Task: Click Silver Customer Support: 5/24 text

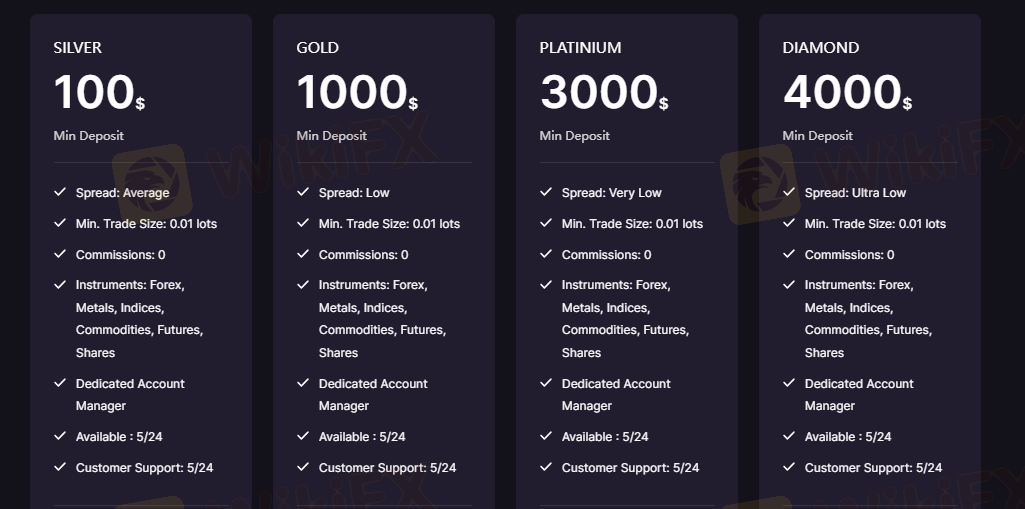Action: [x=145, y=467]
